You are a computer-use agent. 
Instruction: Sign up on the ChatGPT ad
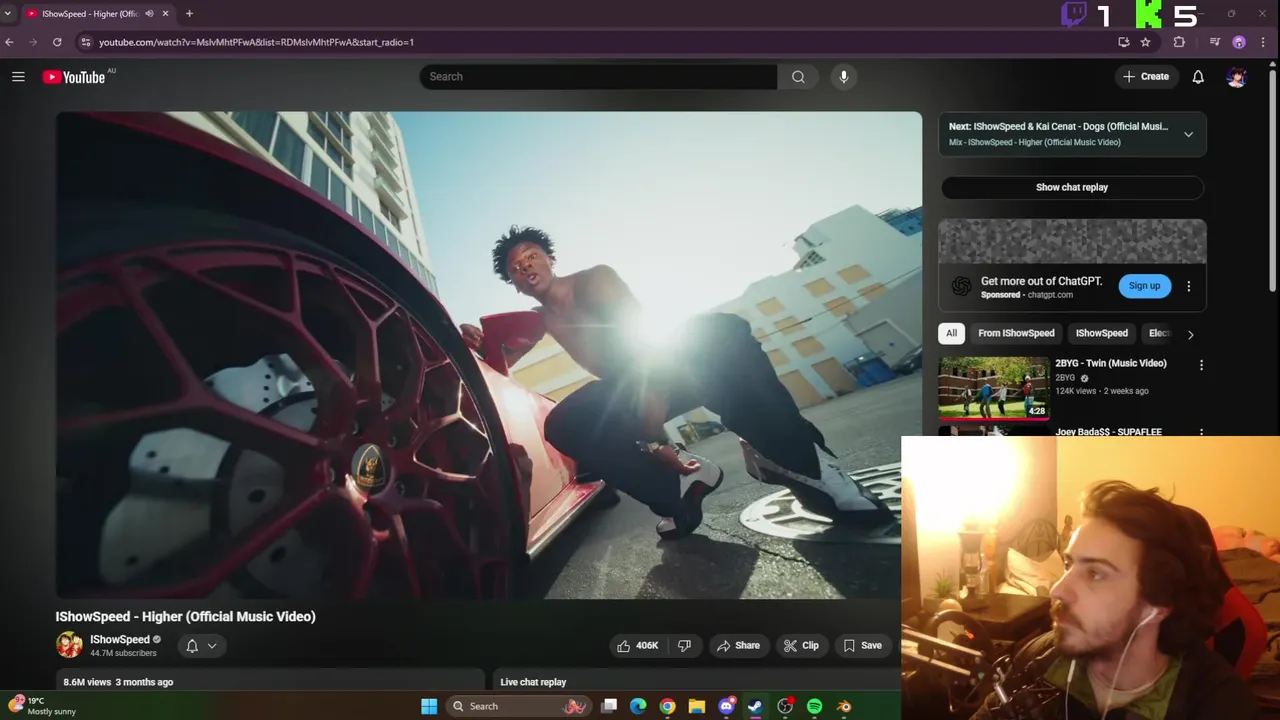(1144, 286)
